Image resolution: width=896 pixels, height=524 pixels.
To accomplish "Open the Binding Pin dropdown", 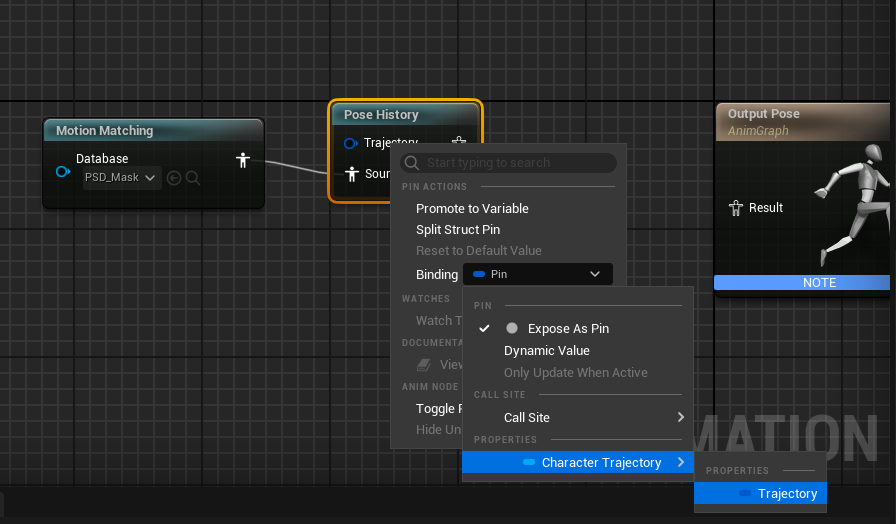I will pos(538,274).
